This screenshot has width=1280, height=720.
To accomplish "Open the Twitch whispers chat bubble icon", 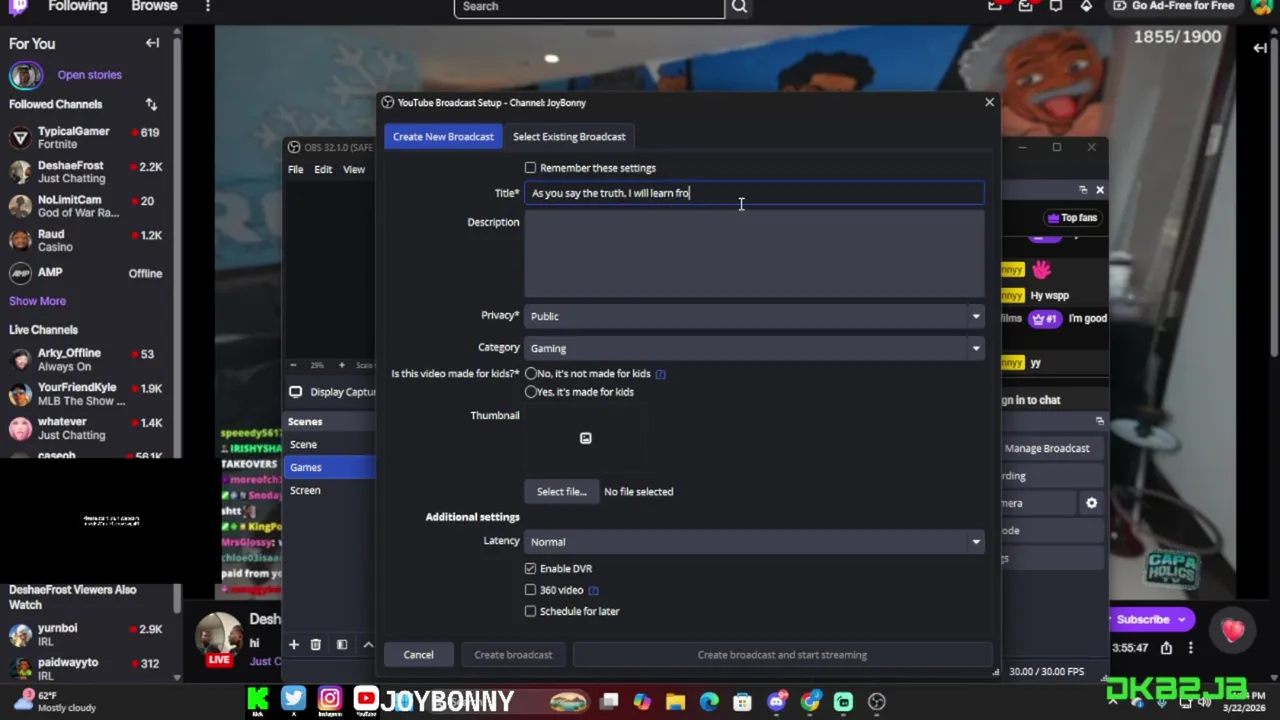I will click(1055, 6).
